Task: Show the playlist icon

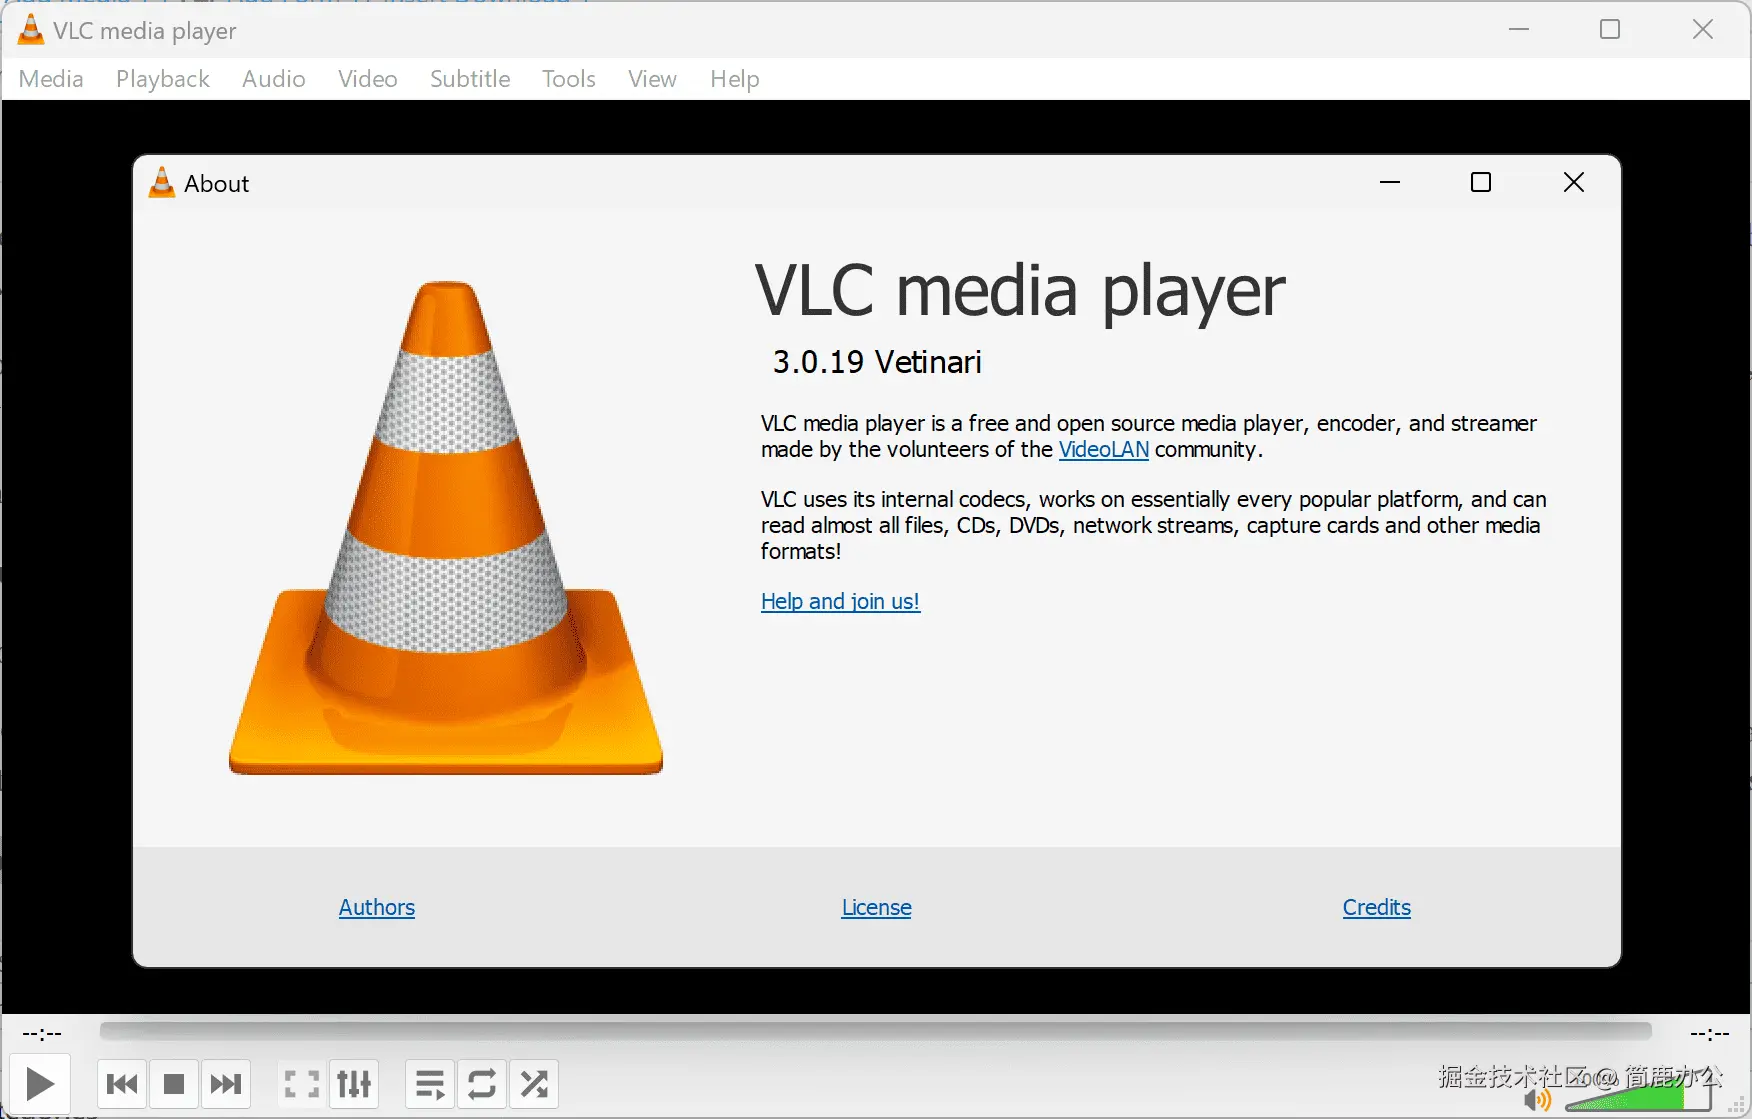Action: [429, 1083]
